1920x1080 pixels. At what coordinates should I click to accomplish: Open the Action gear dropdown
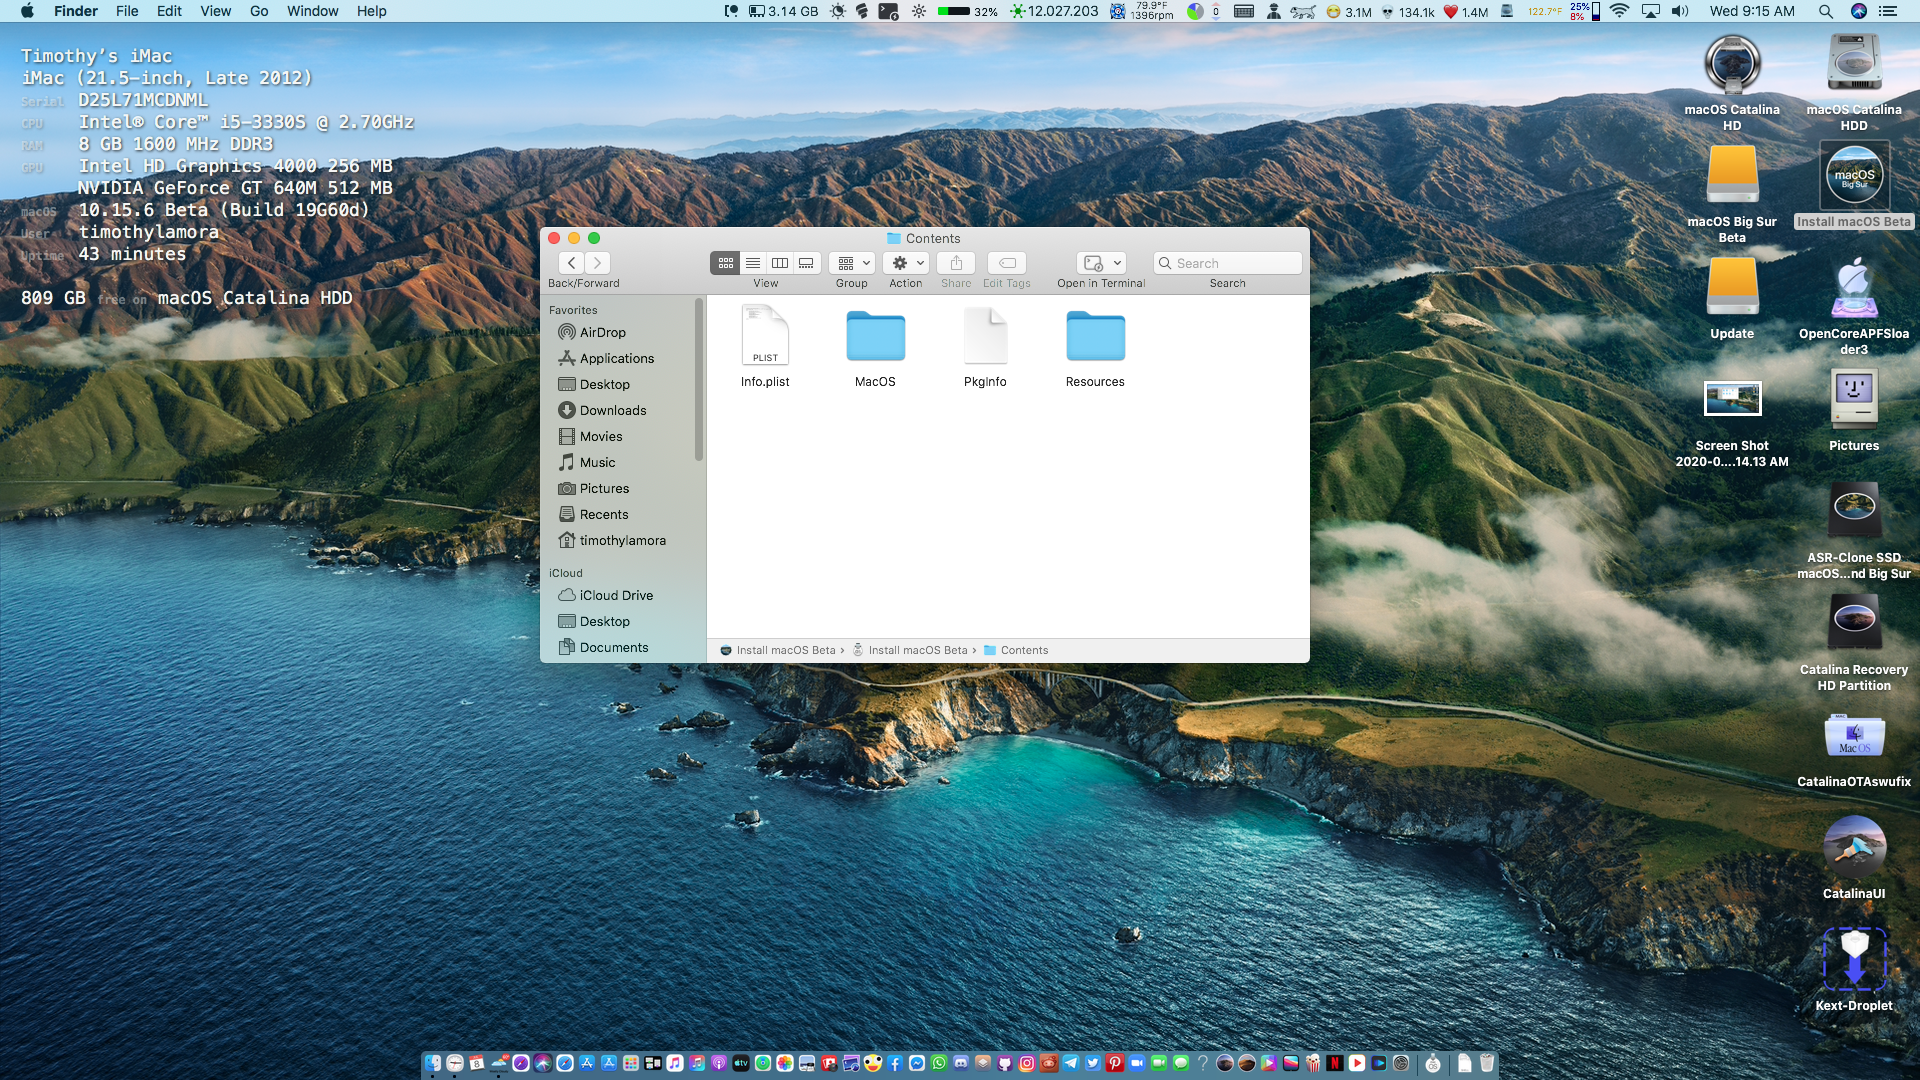[907, 263]
